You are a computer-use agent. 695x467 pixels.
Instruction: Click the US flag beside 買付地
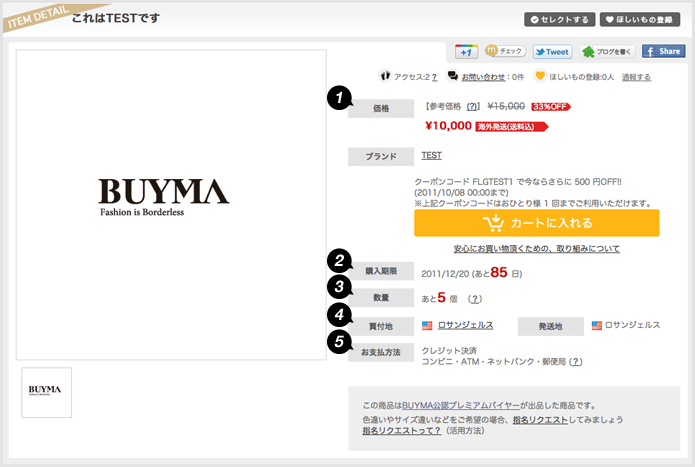point(427,326)
